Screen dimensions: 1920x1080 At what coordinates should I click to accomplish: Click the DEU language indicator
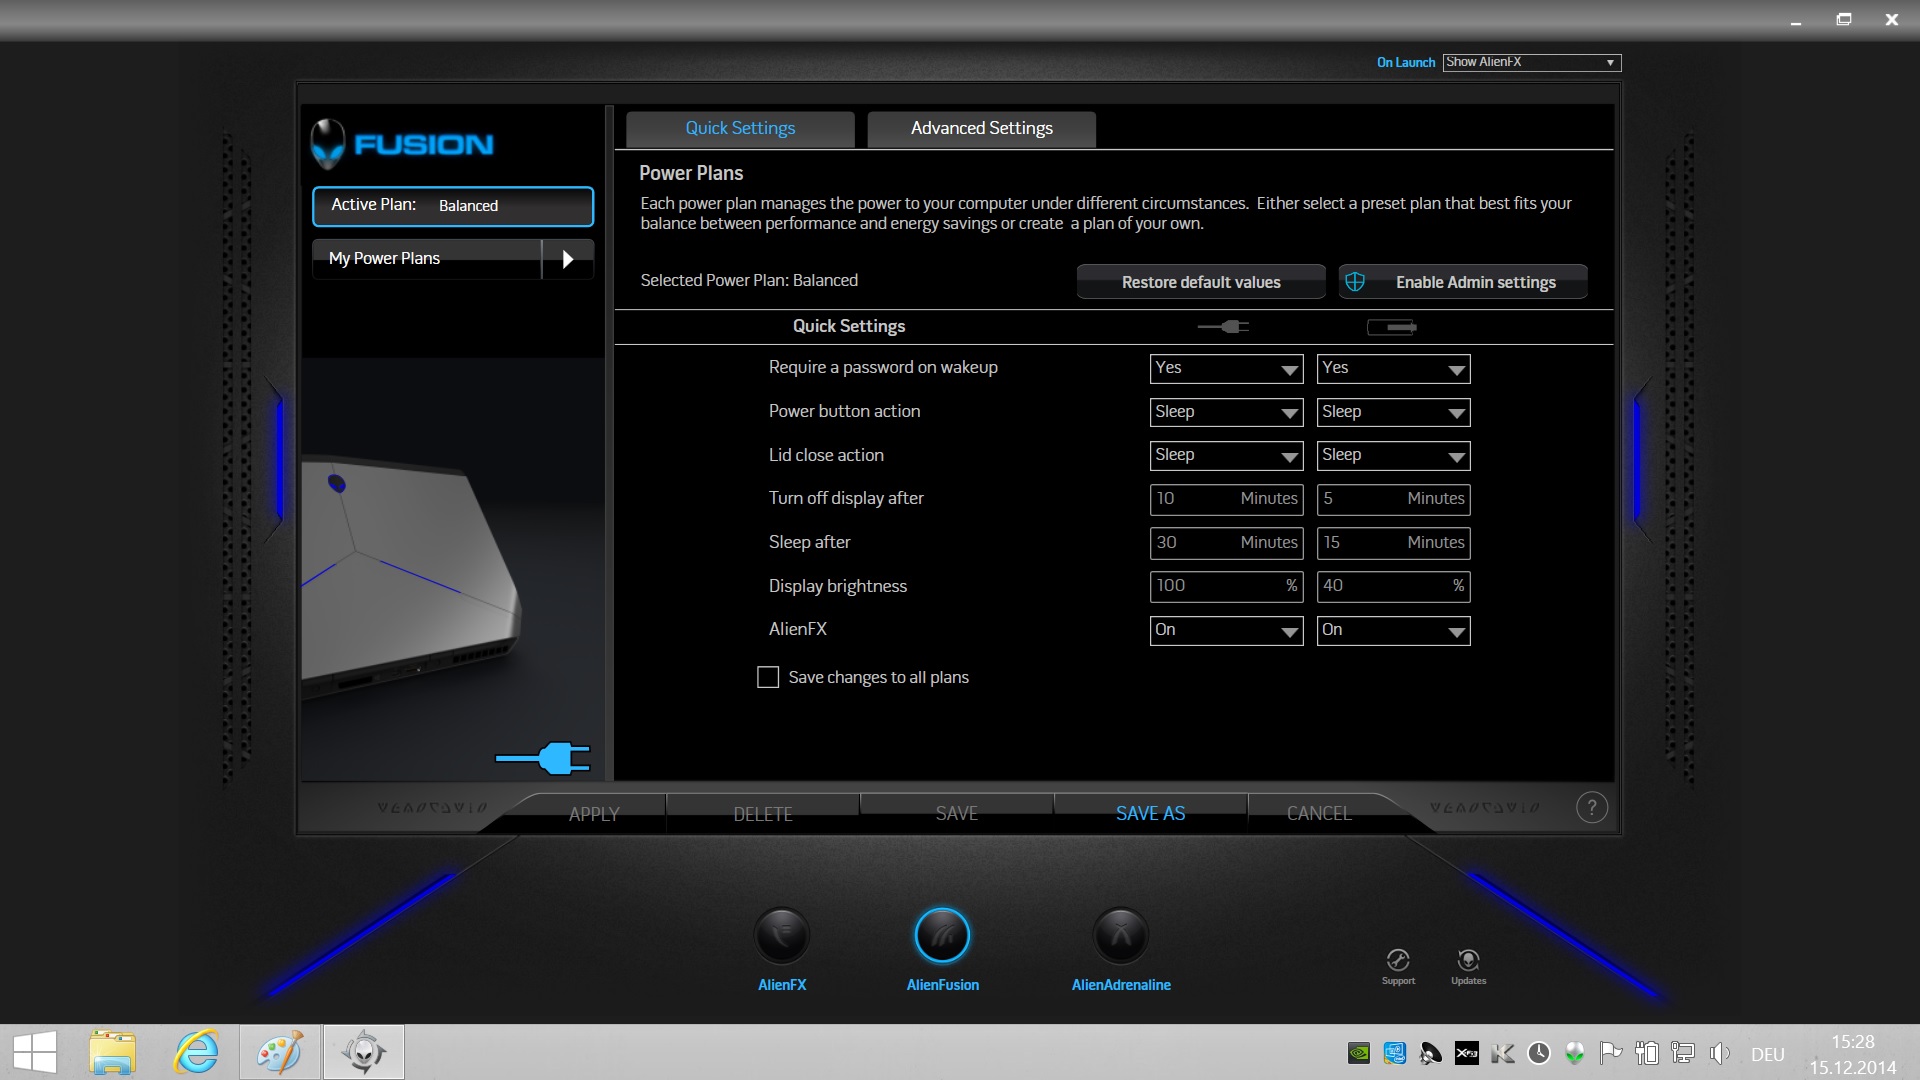(1767, 1054)
